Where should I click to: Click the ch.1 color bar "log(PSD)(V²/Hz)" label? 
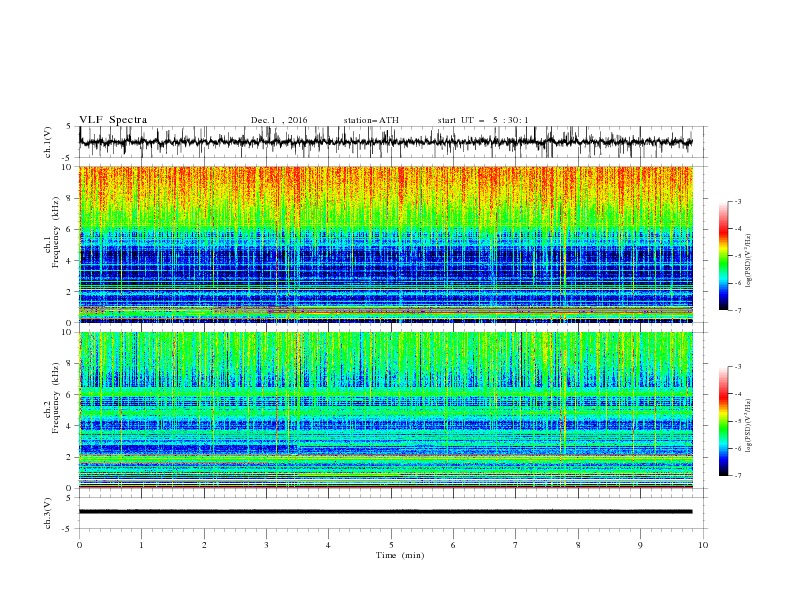[x=749, y=261]
